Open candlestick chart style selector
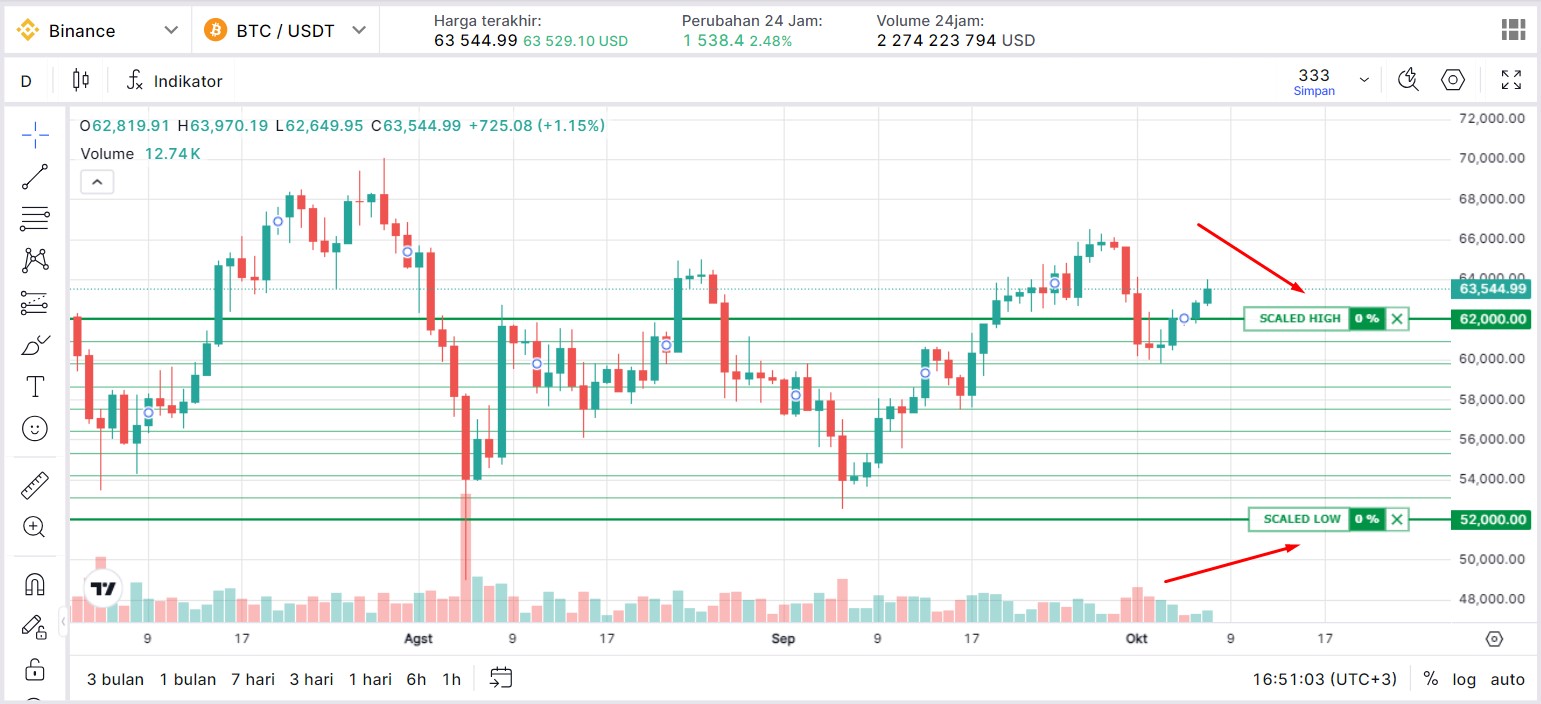Viewport: 1541px width, 704px height. [x=81, y=80]
